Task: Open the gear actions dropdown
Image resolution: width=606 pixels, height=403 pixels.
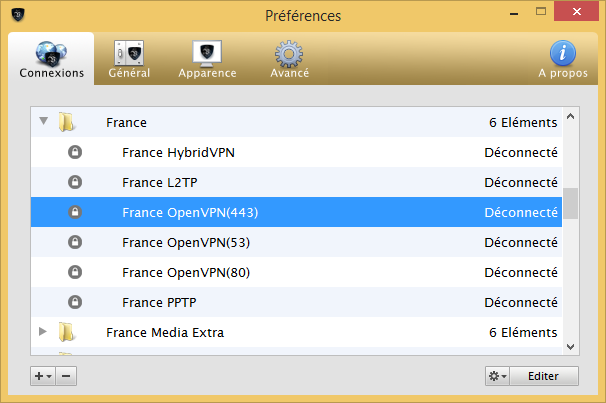Action: (x=497, y=376)
